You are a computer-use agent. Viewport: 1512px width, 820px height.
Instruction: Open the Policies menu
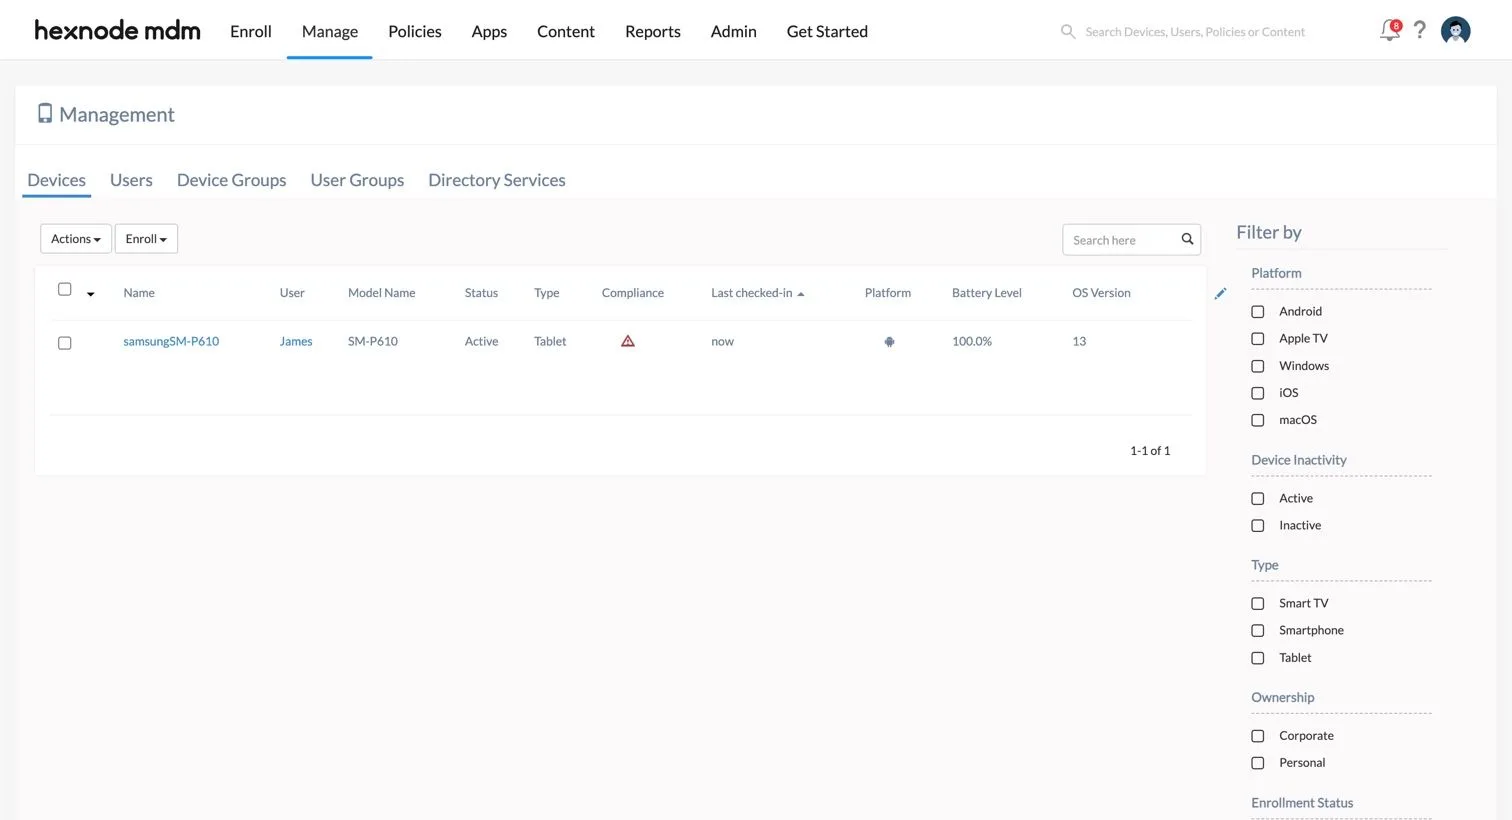click(x=415, y=31)
